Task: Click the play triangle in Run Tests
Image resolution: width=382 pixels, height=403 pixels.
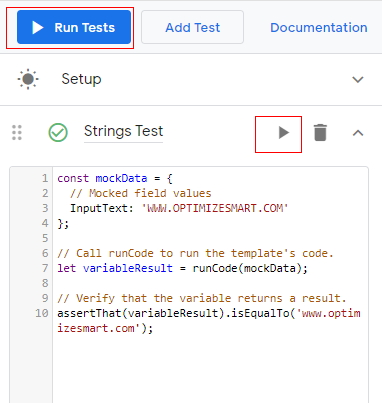Action: [x=38, y=27]
